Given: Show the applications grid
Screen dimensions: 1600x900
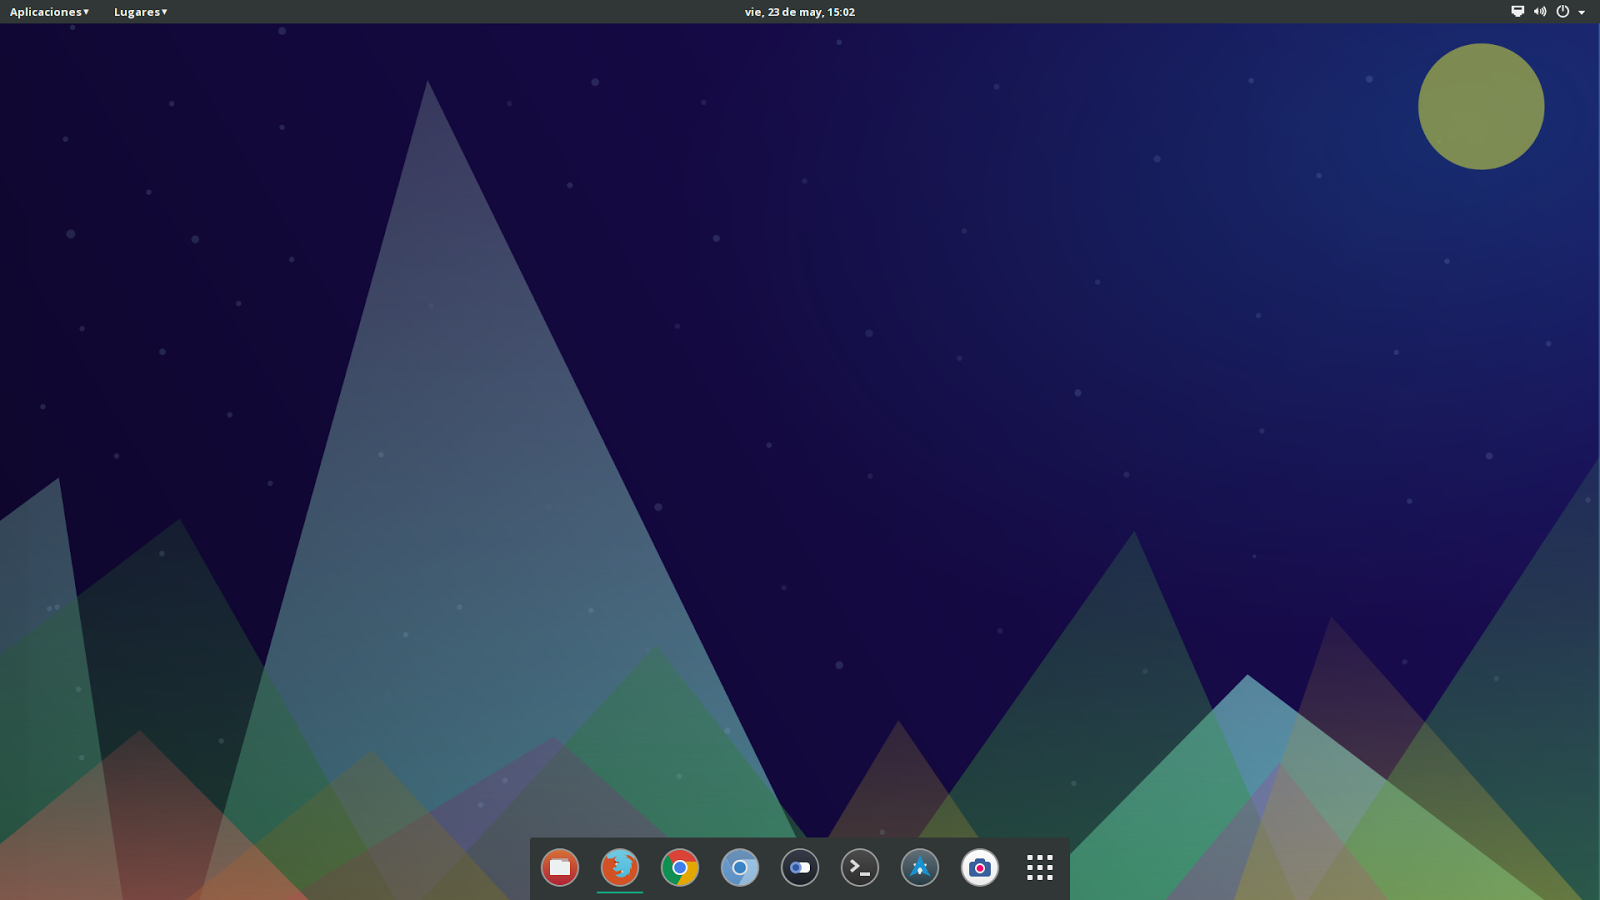Looking at the screenshot, I should click(x=1039, y=868).
